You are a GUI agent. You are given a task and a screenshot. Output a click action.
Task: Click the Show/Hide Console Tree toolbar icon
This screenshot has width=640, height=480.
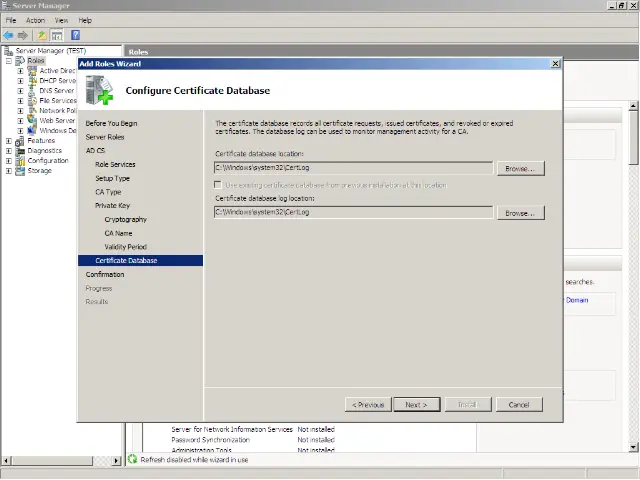58,35
